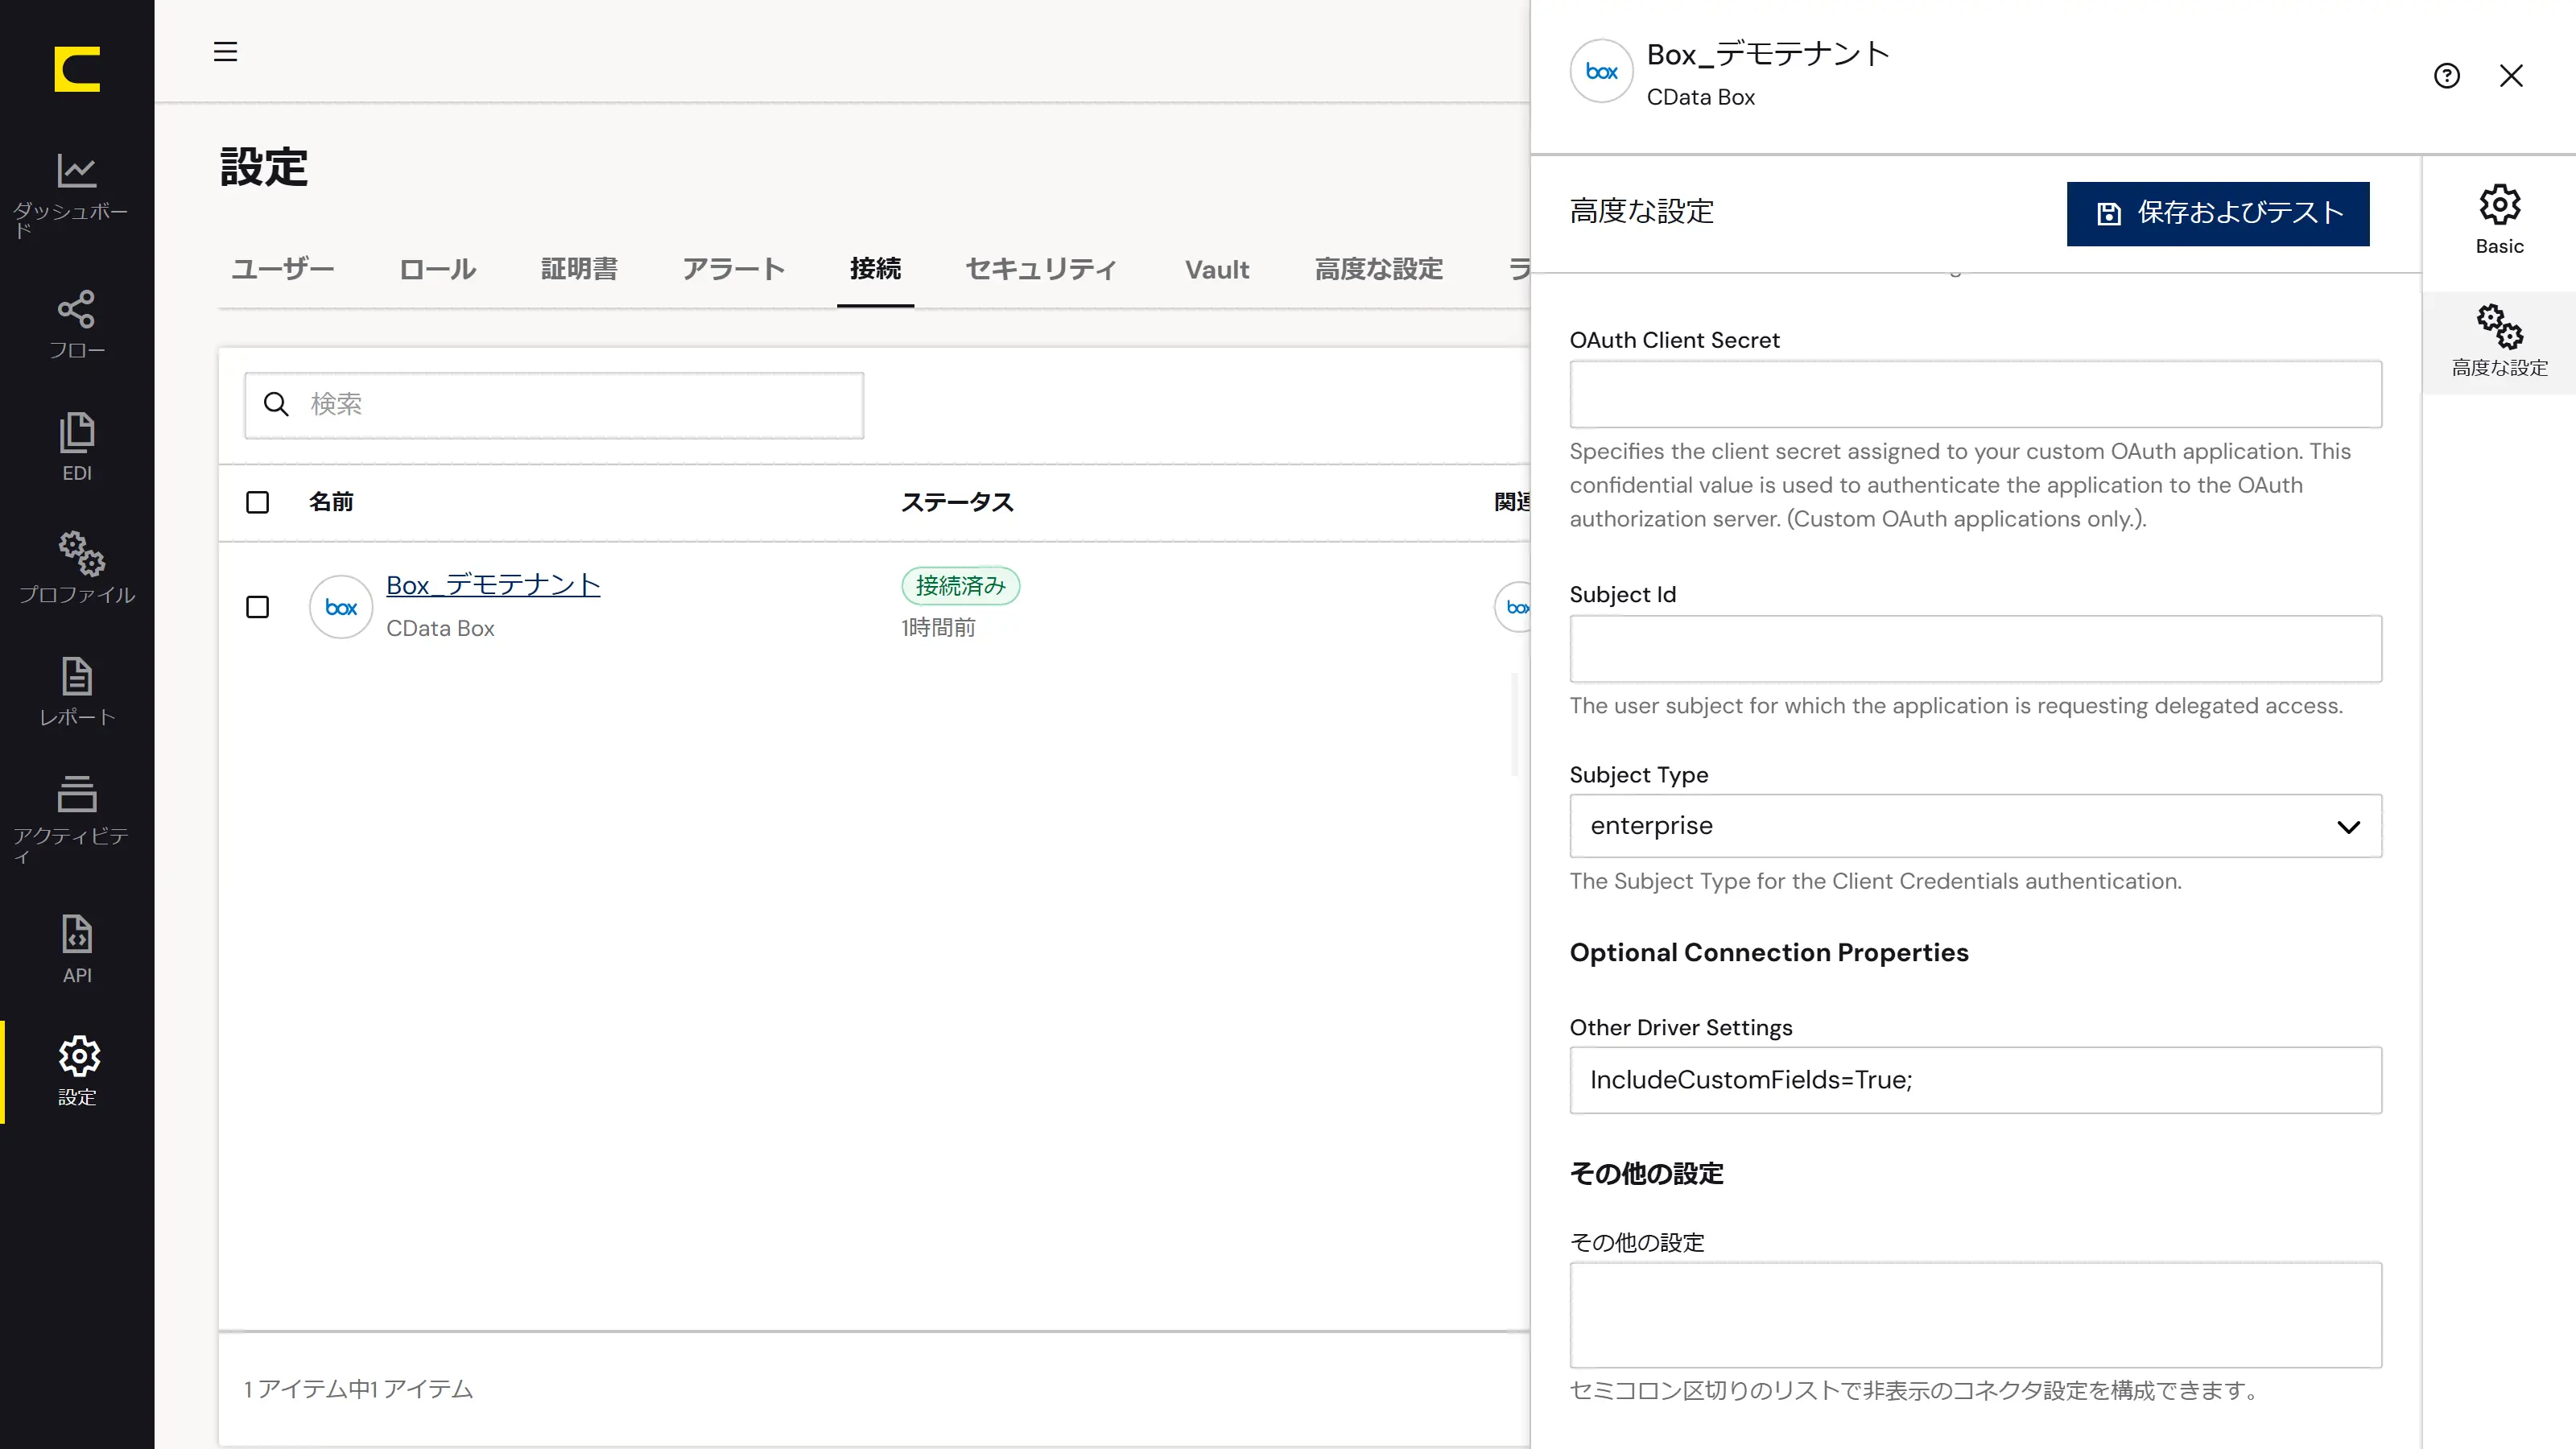2576x1449 pixels.
Task: Click the CData yellow logo icon
Action: [x=77, y=69]
